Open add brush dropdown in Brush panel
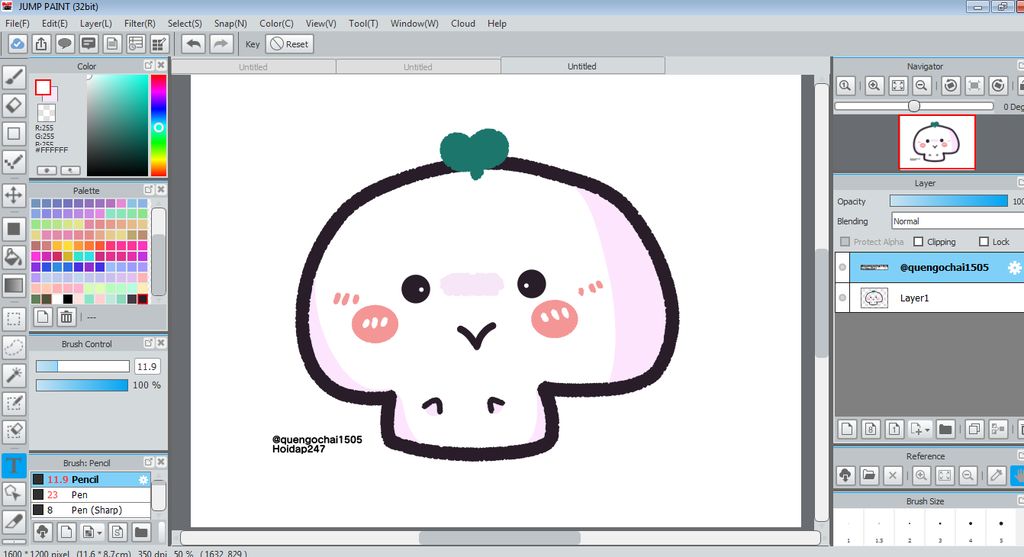This screenshot has width=1024, height=557. click(99, 532)
